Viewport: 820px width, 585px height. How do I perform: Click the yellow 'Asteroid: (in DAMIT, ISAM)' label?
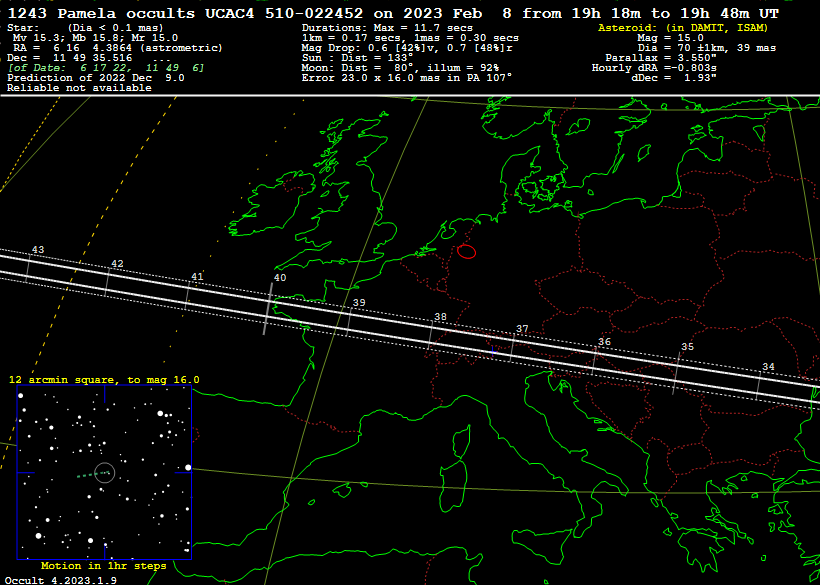683,28
